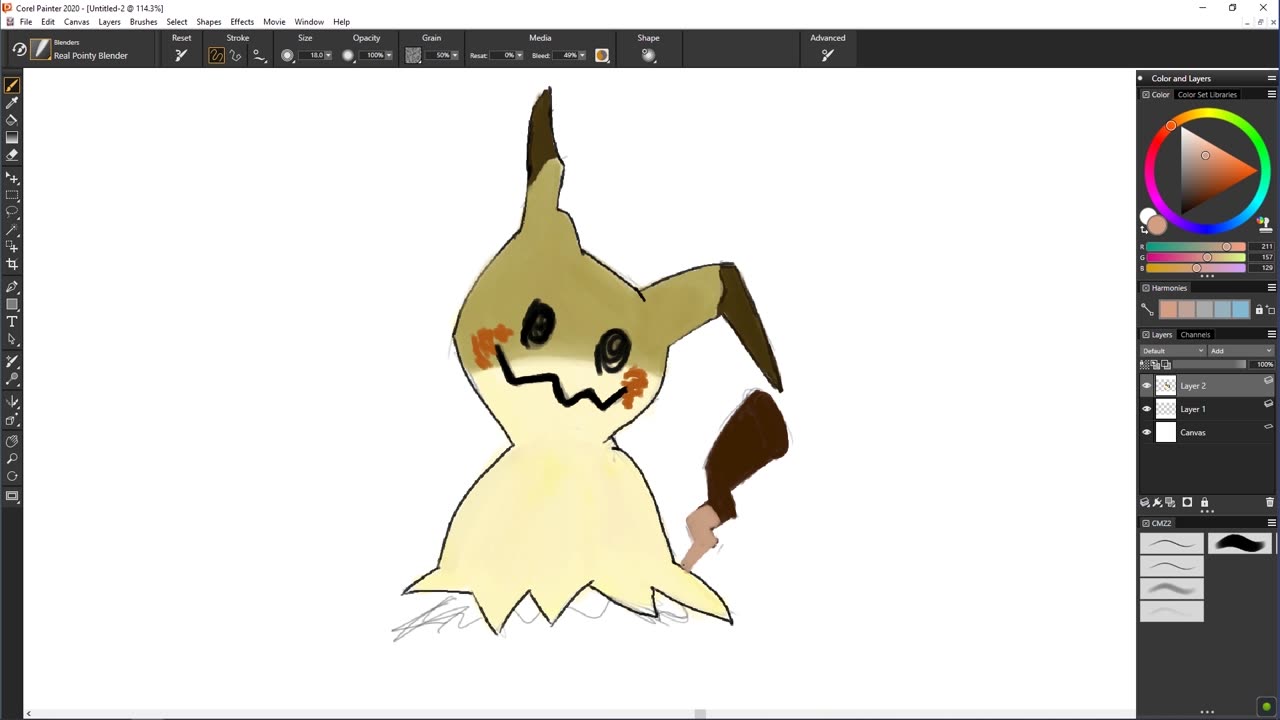Open the Brushes menu
The image size is (1280, 720).
(143, 21)
